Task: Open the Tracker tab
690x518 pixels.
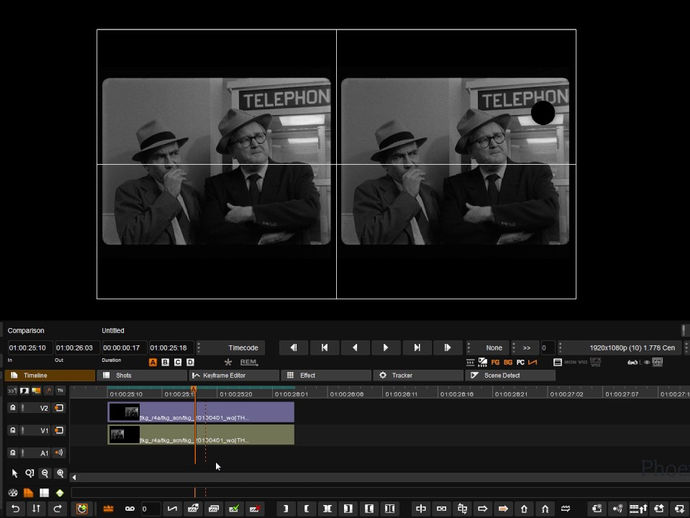Action: coord(418,375)
